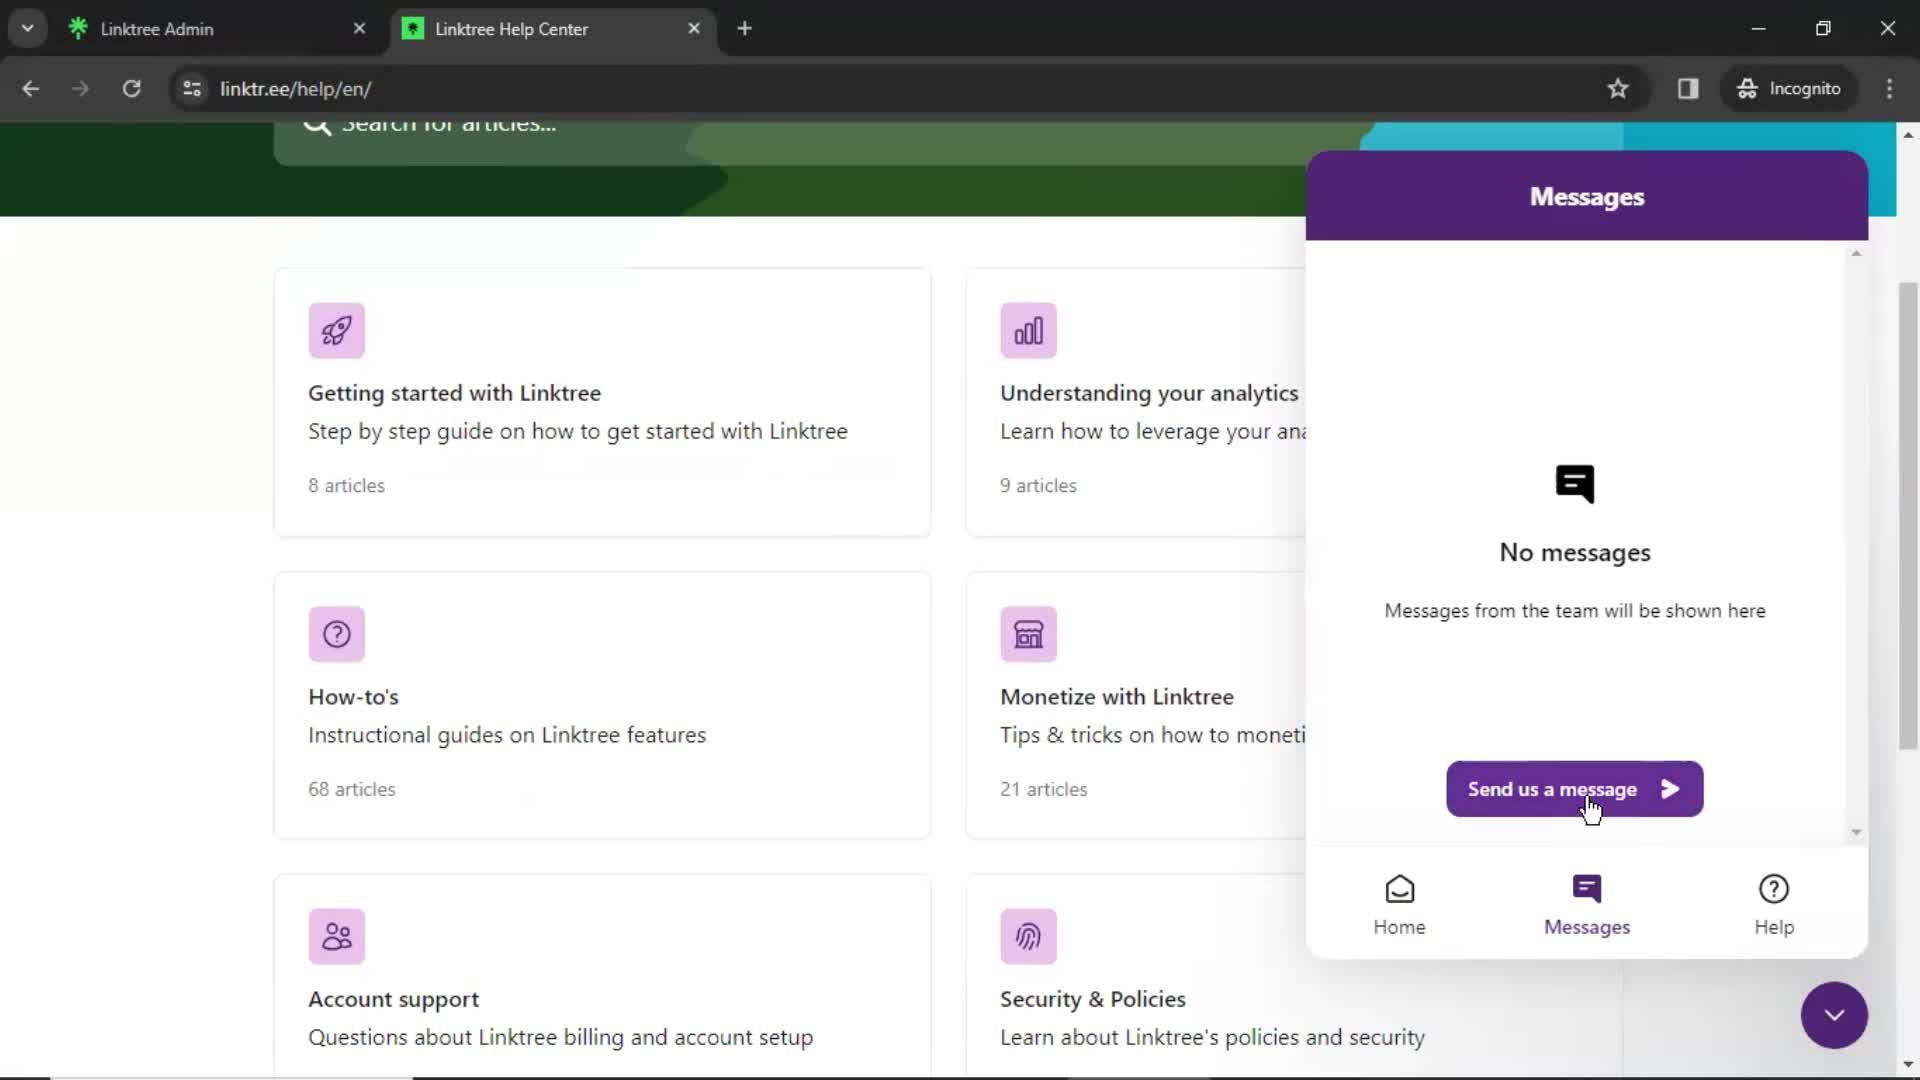Click chat panel scrollbar up arrow
Screen dimensions: 1920x1080
pyautogui.click(x=1856, y=253)
